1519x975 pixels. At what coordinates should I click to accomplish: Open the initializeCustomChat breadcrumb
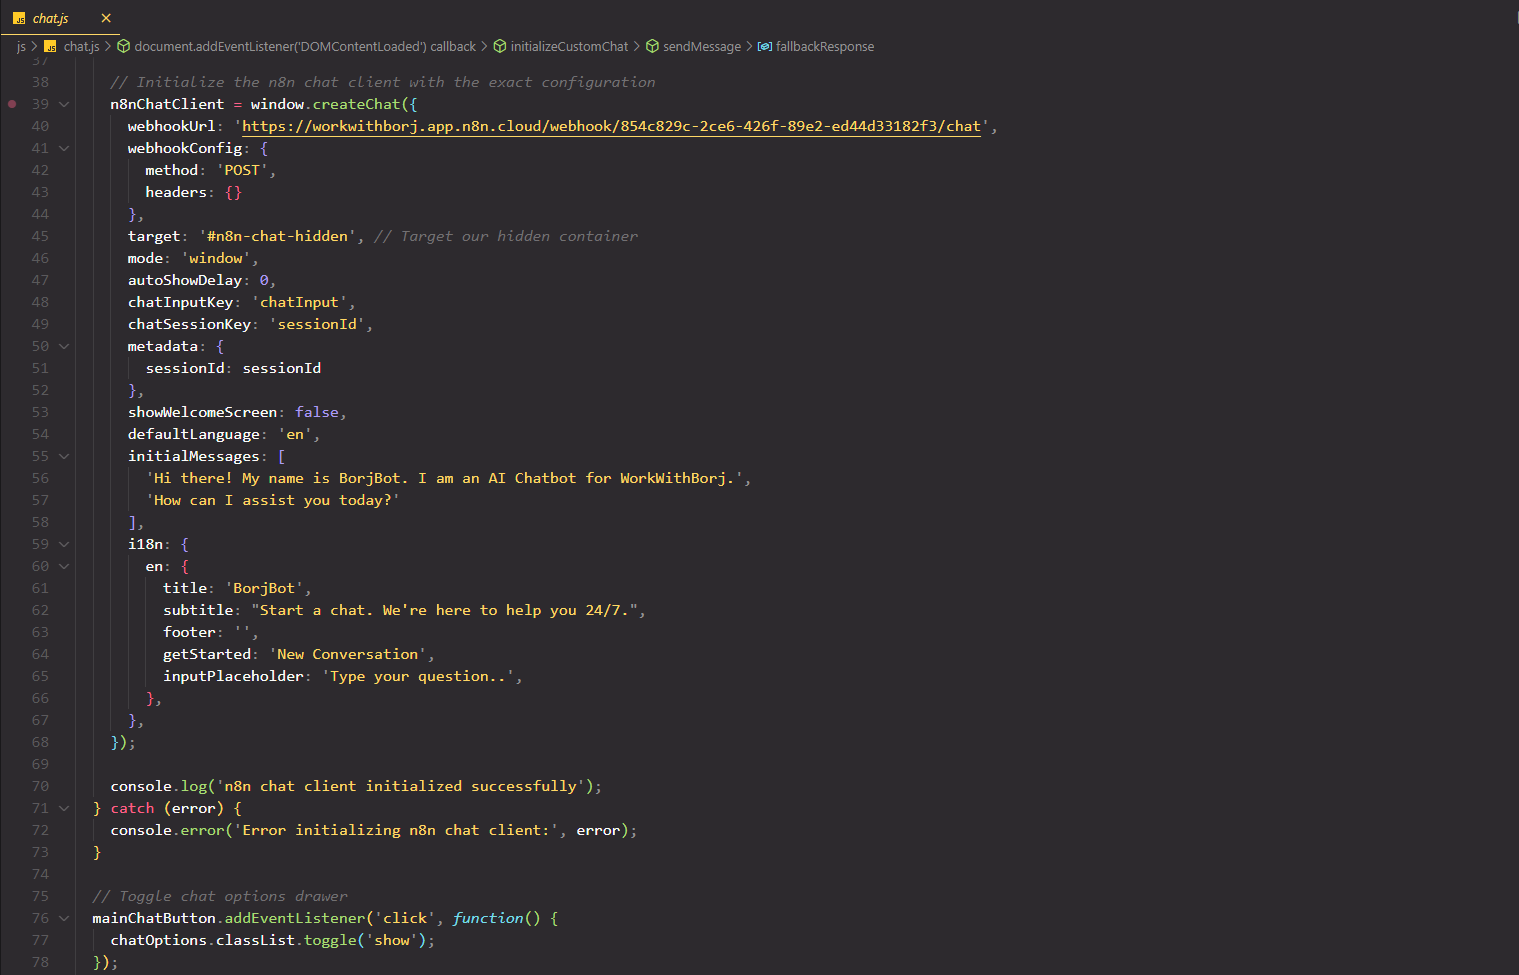click(569, 46)
